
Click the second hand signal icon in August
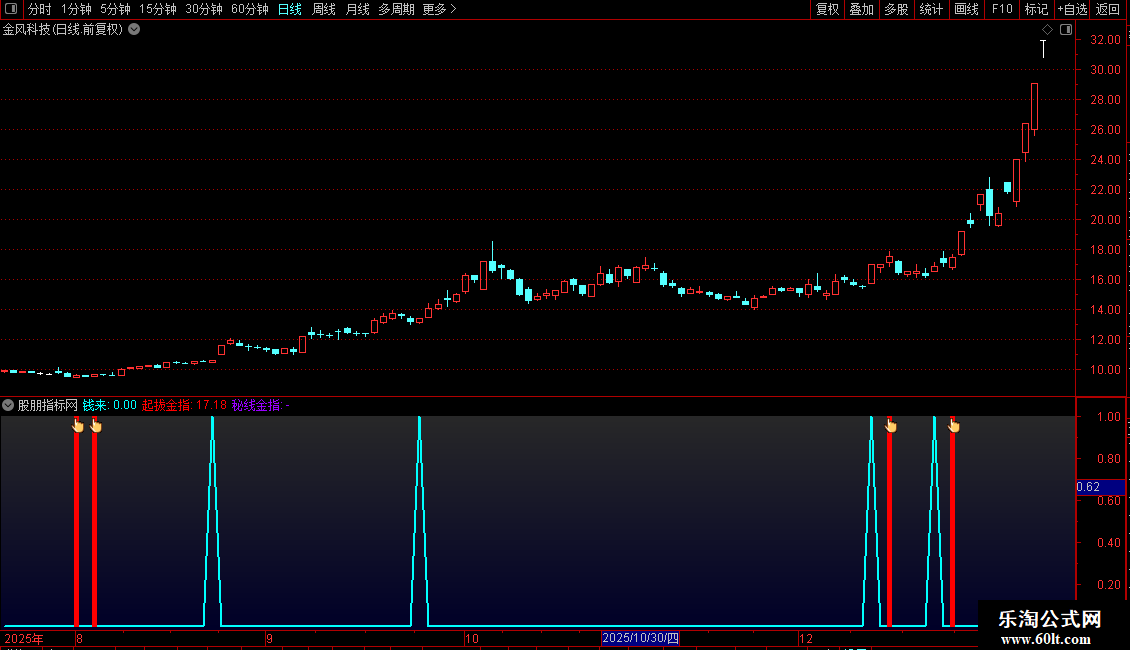[x=96, y=426]
